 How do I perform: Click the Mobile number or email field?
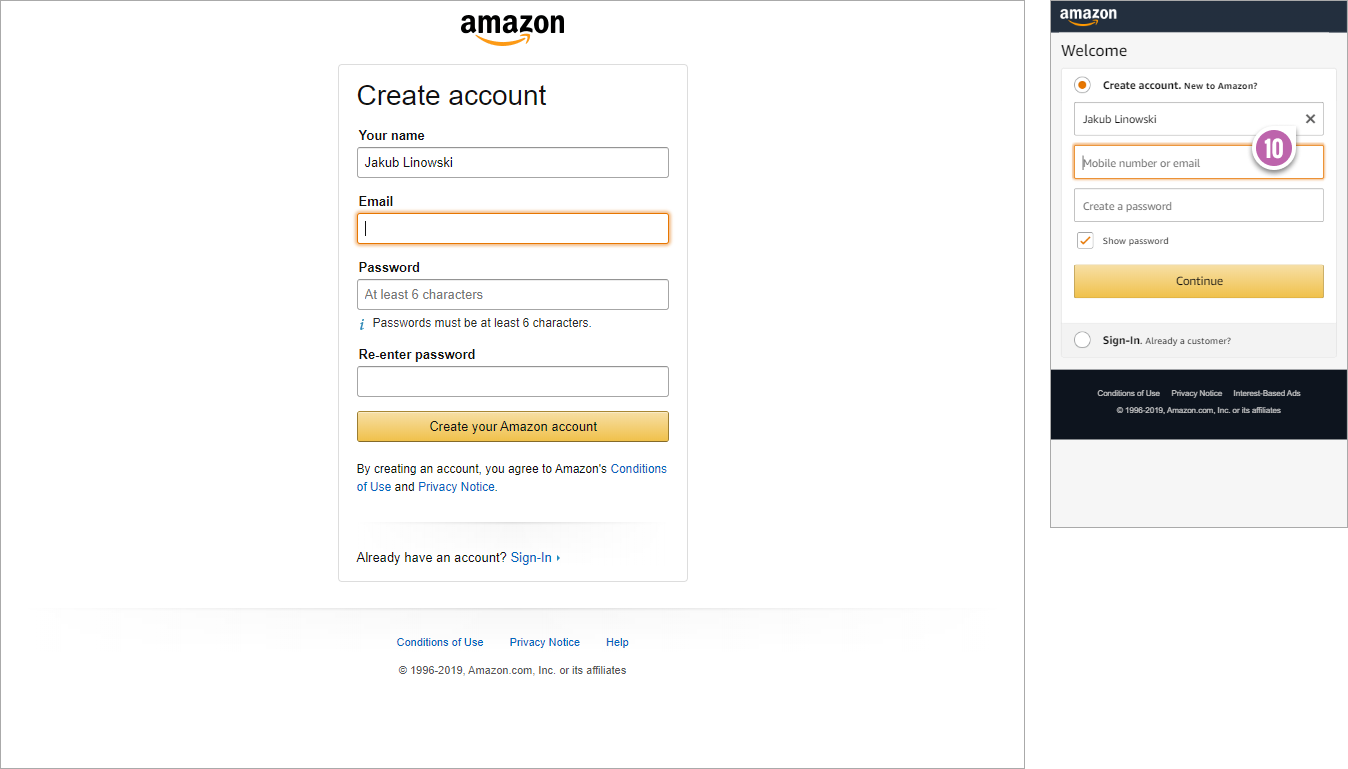[1198, 161]
